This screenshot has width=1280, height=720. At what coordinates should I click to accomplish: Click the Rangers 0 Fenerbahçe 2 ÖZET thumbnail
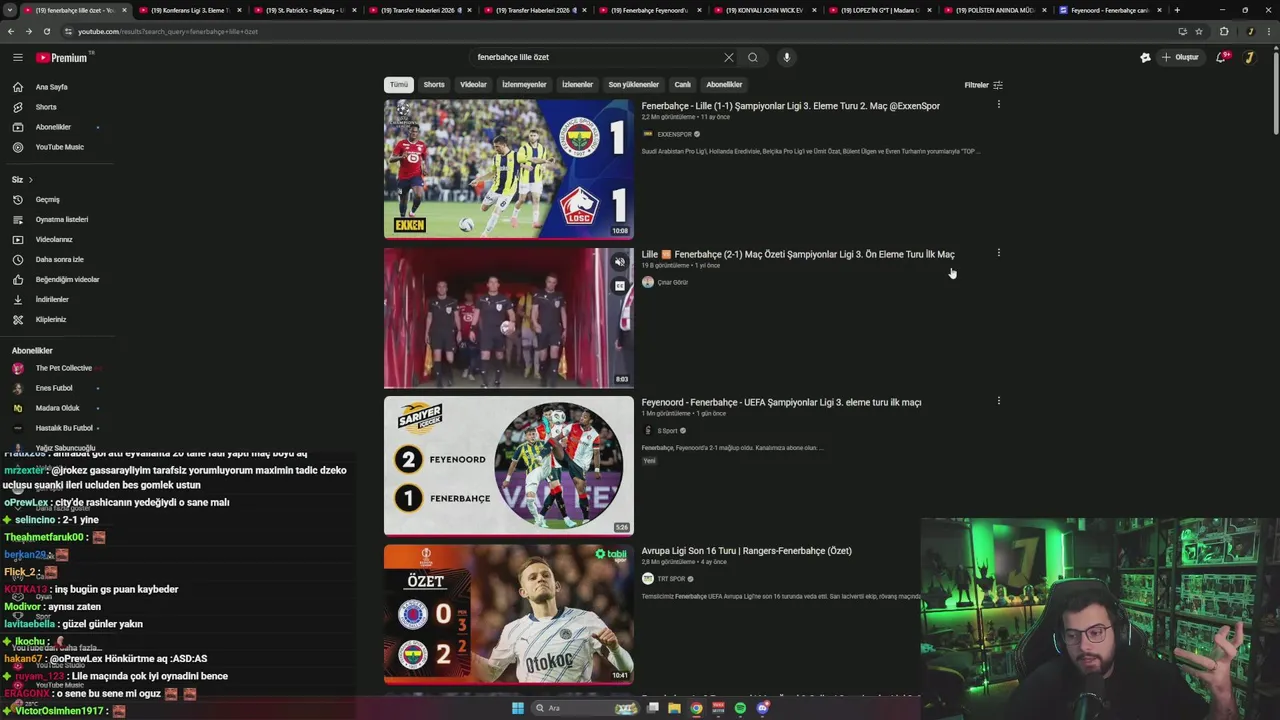(509, 614)
